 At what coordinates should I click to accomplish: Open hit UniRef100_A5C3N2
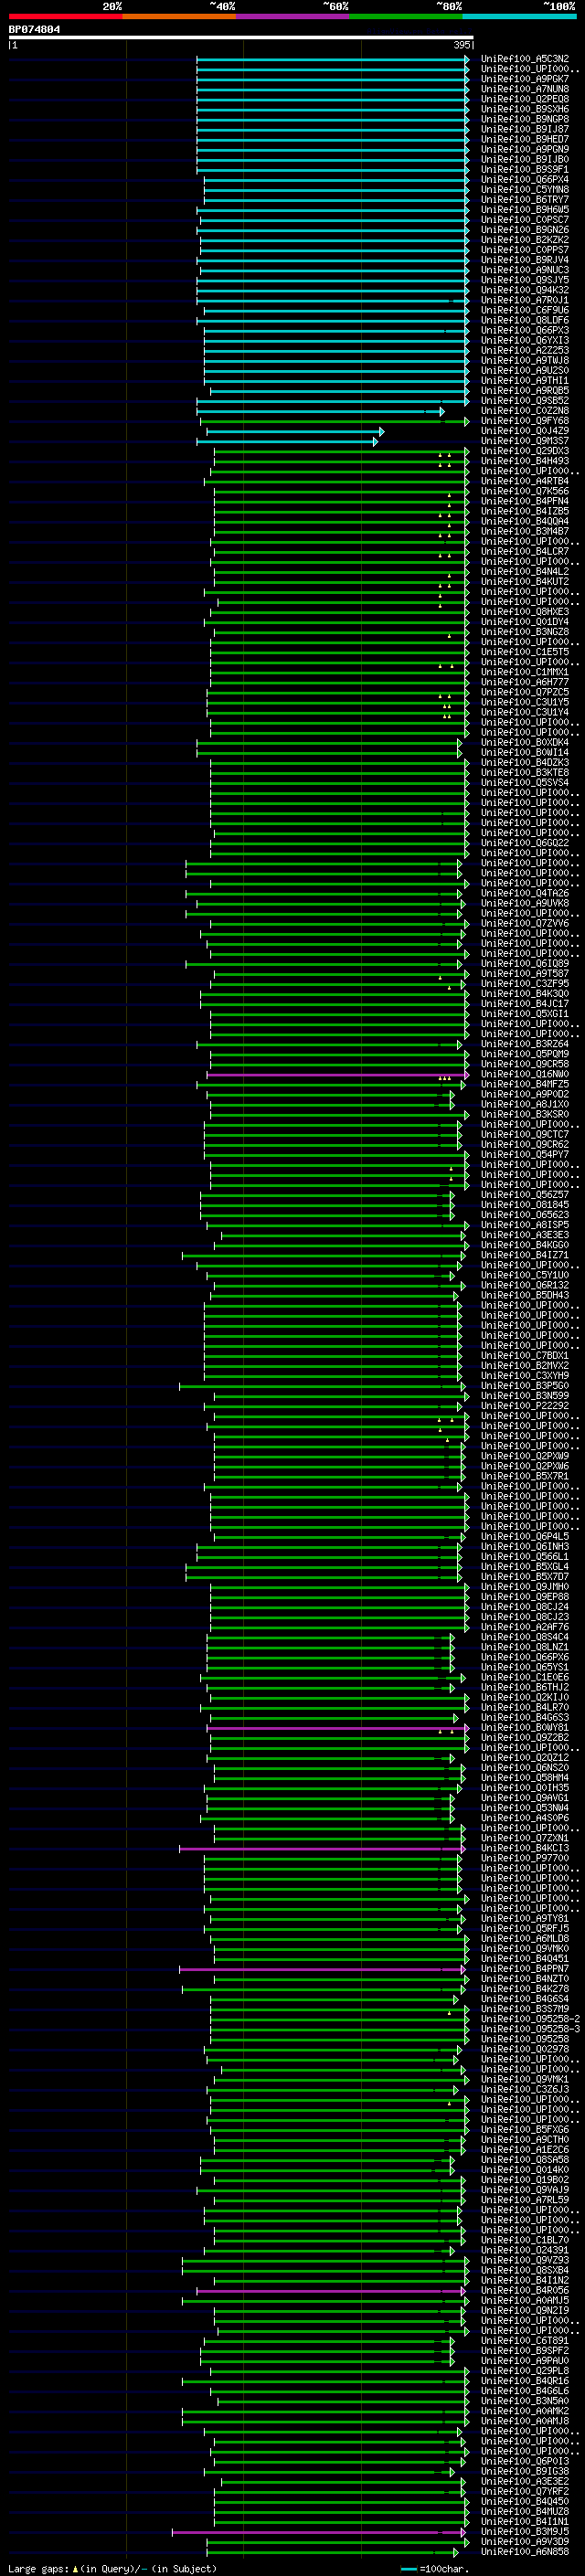pyautogui.click(x=525, y=59)
